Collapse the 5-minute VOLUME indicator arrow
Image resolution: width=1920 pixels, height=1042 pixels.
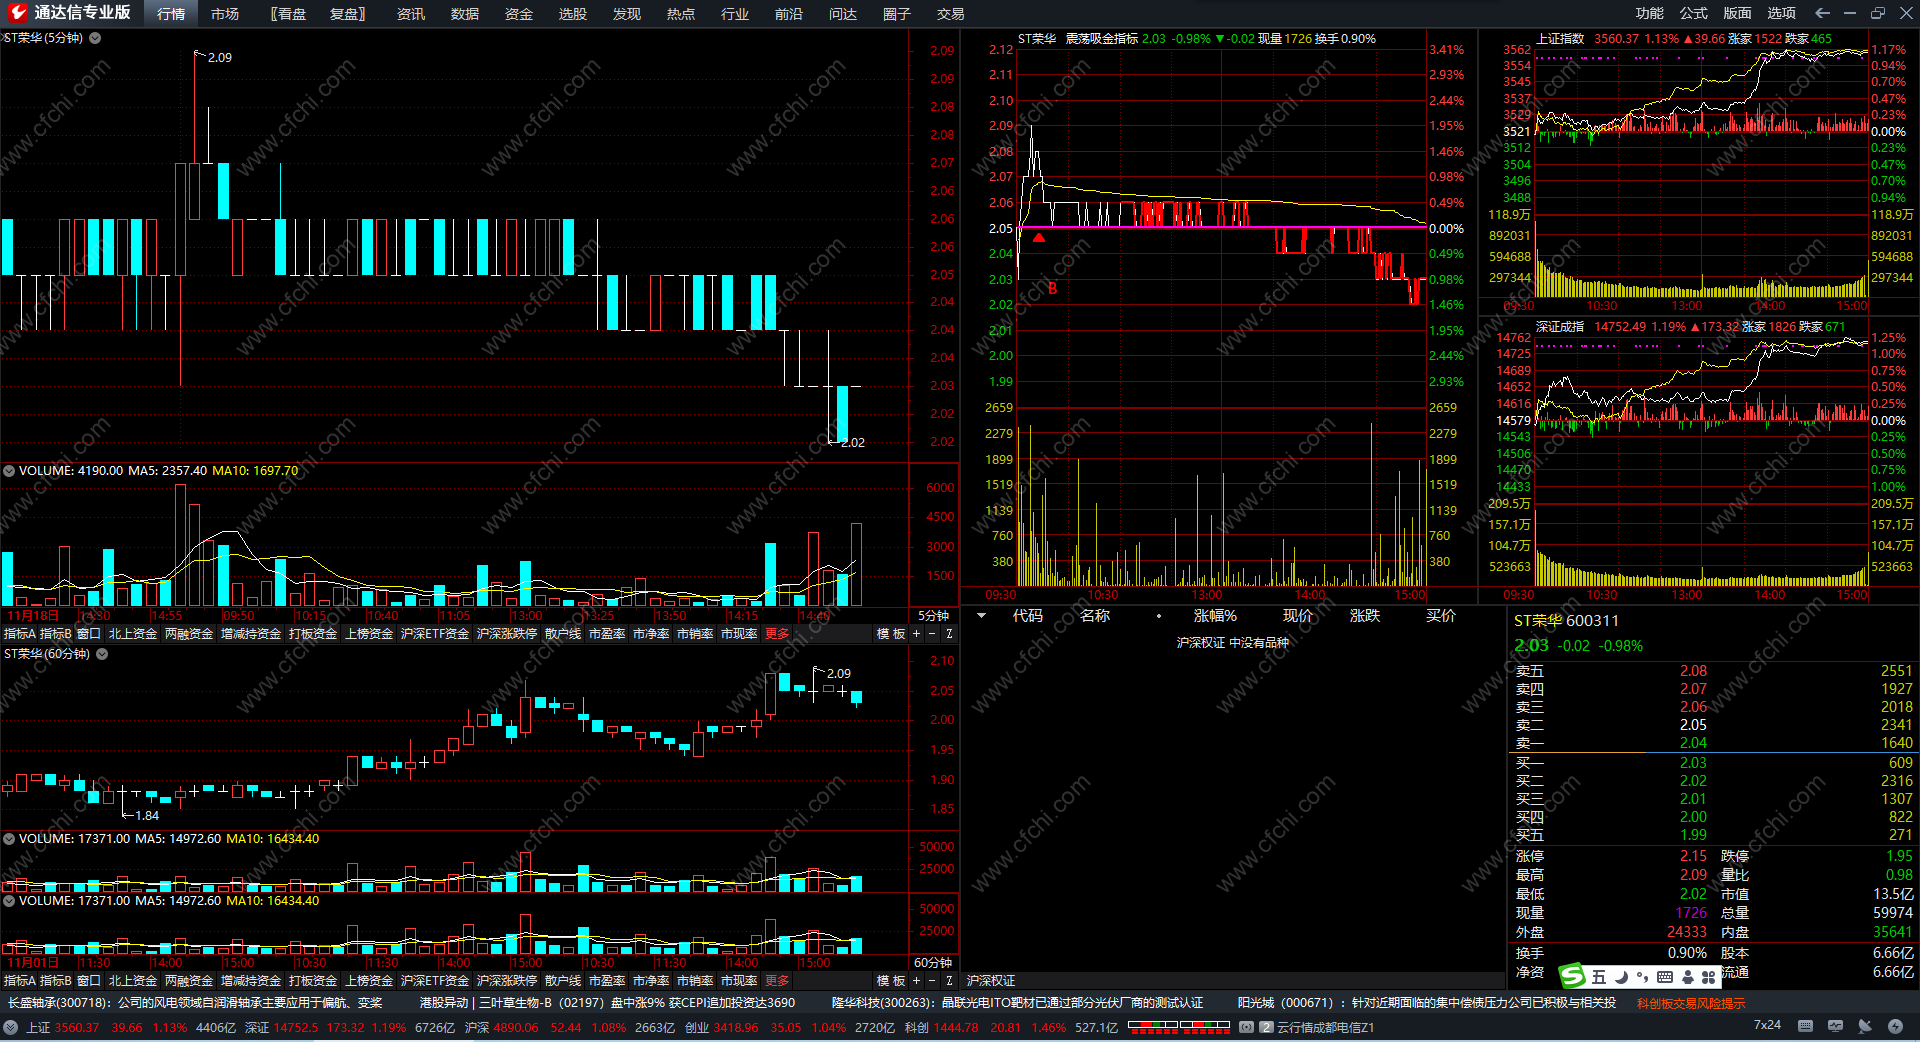pos(9,471)
